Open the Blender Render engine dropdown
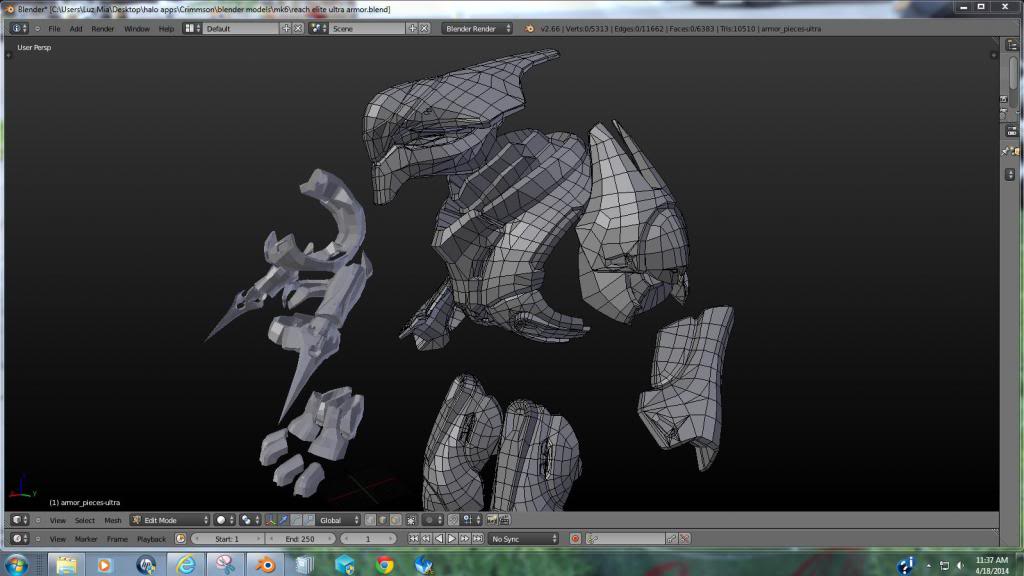This screenshot has height=576, width=1024. click(477, 29)
